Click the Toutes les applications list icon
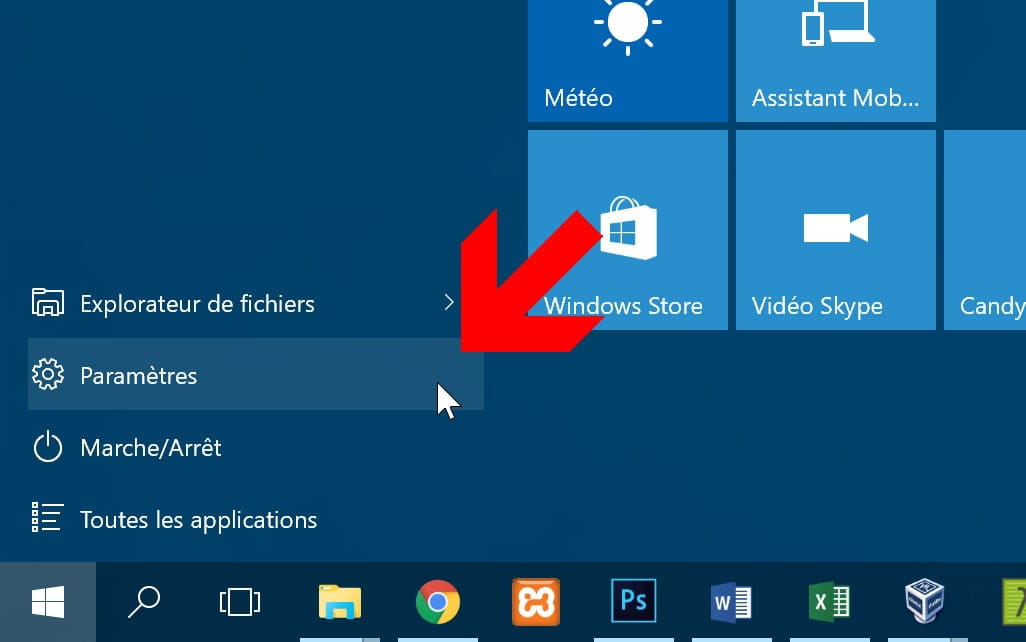Viewport: 1026px width, 642px height. pyautogui.click(x=48, y=518)
